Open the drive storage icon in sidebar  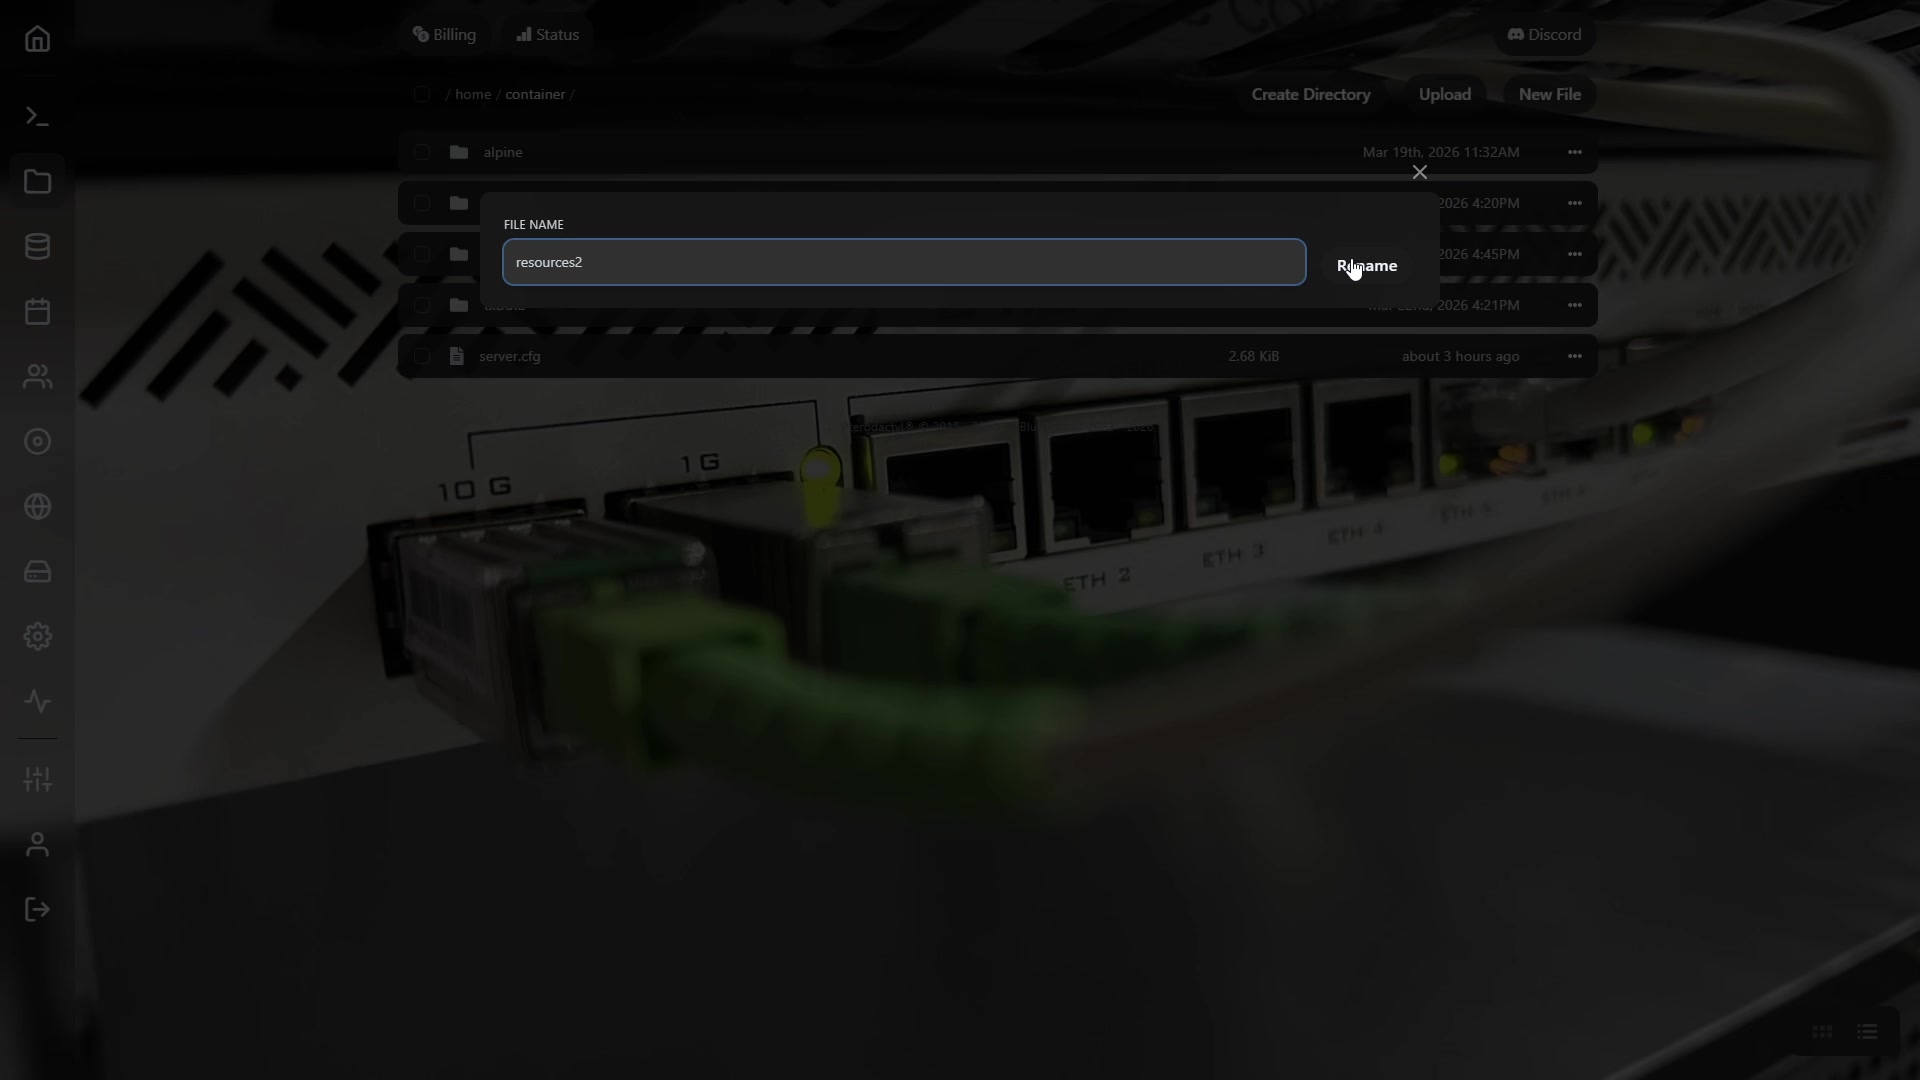tap(37, 572)
